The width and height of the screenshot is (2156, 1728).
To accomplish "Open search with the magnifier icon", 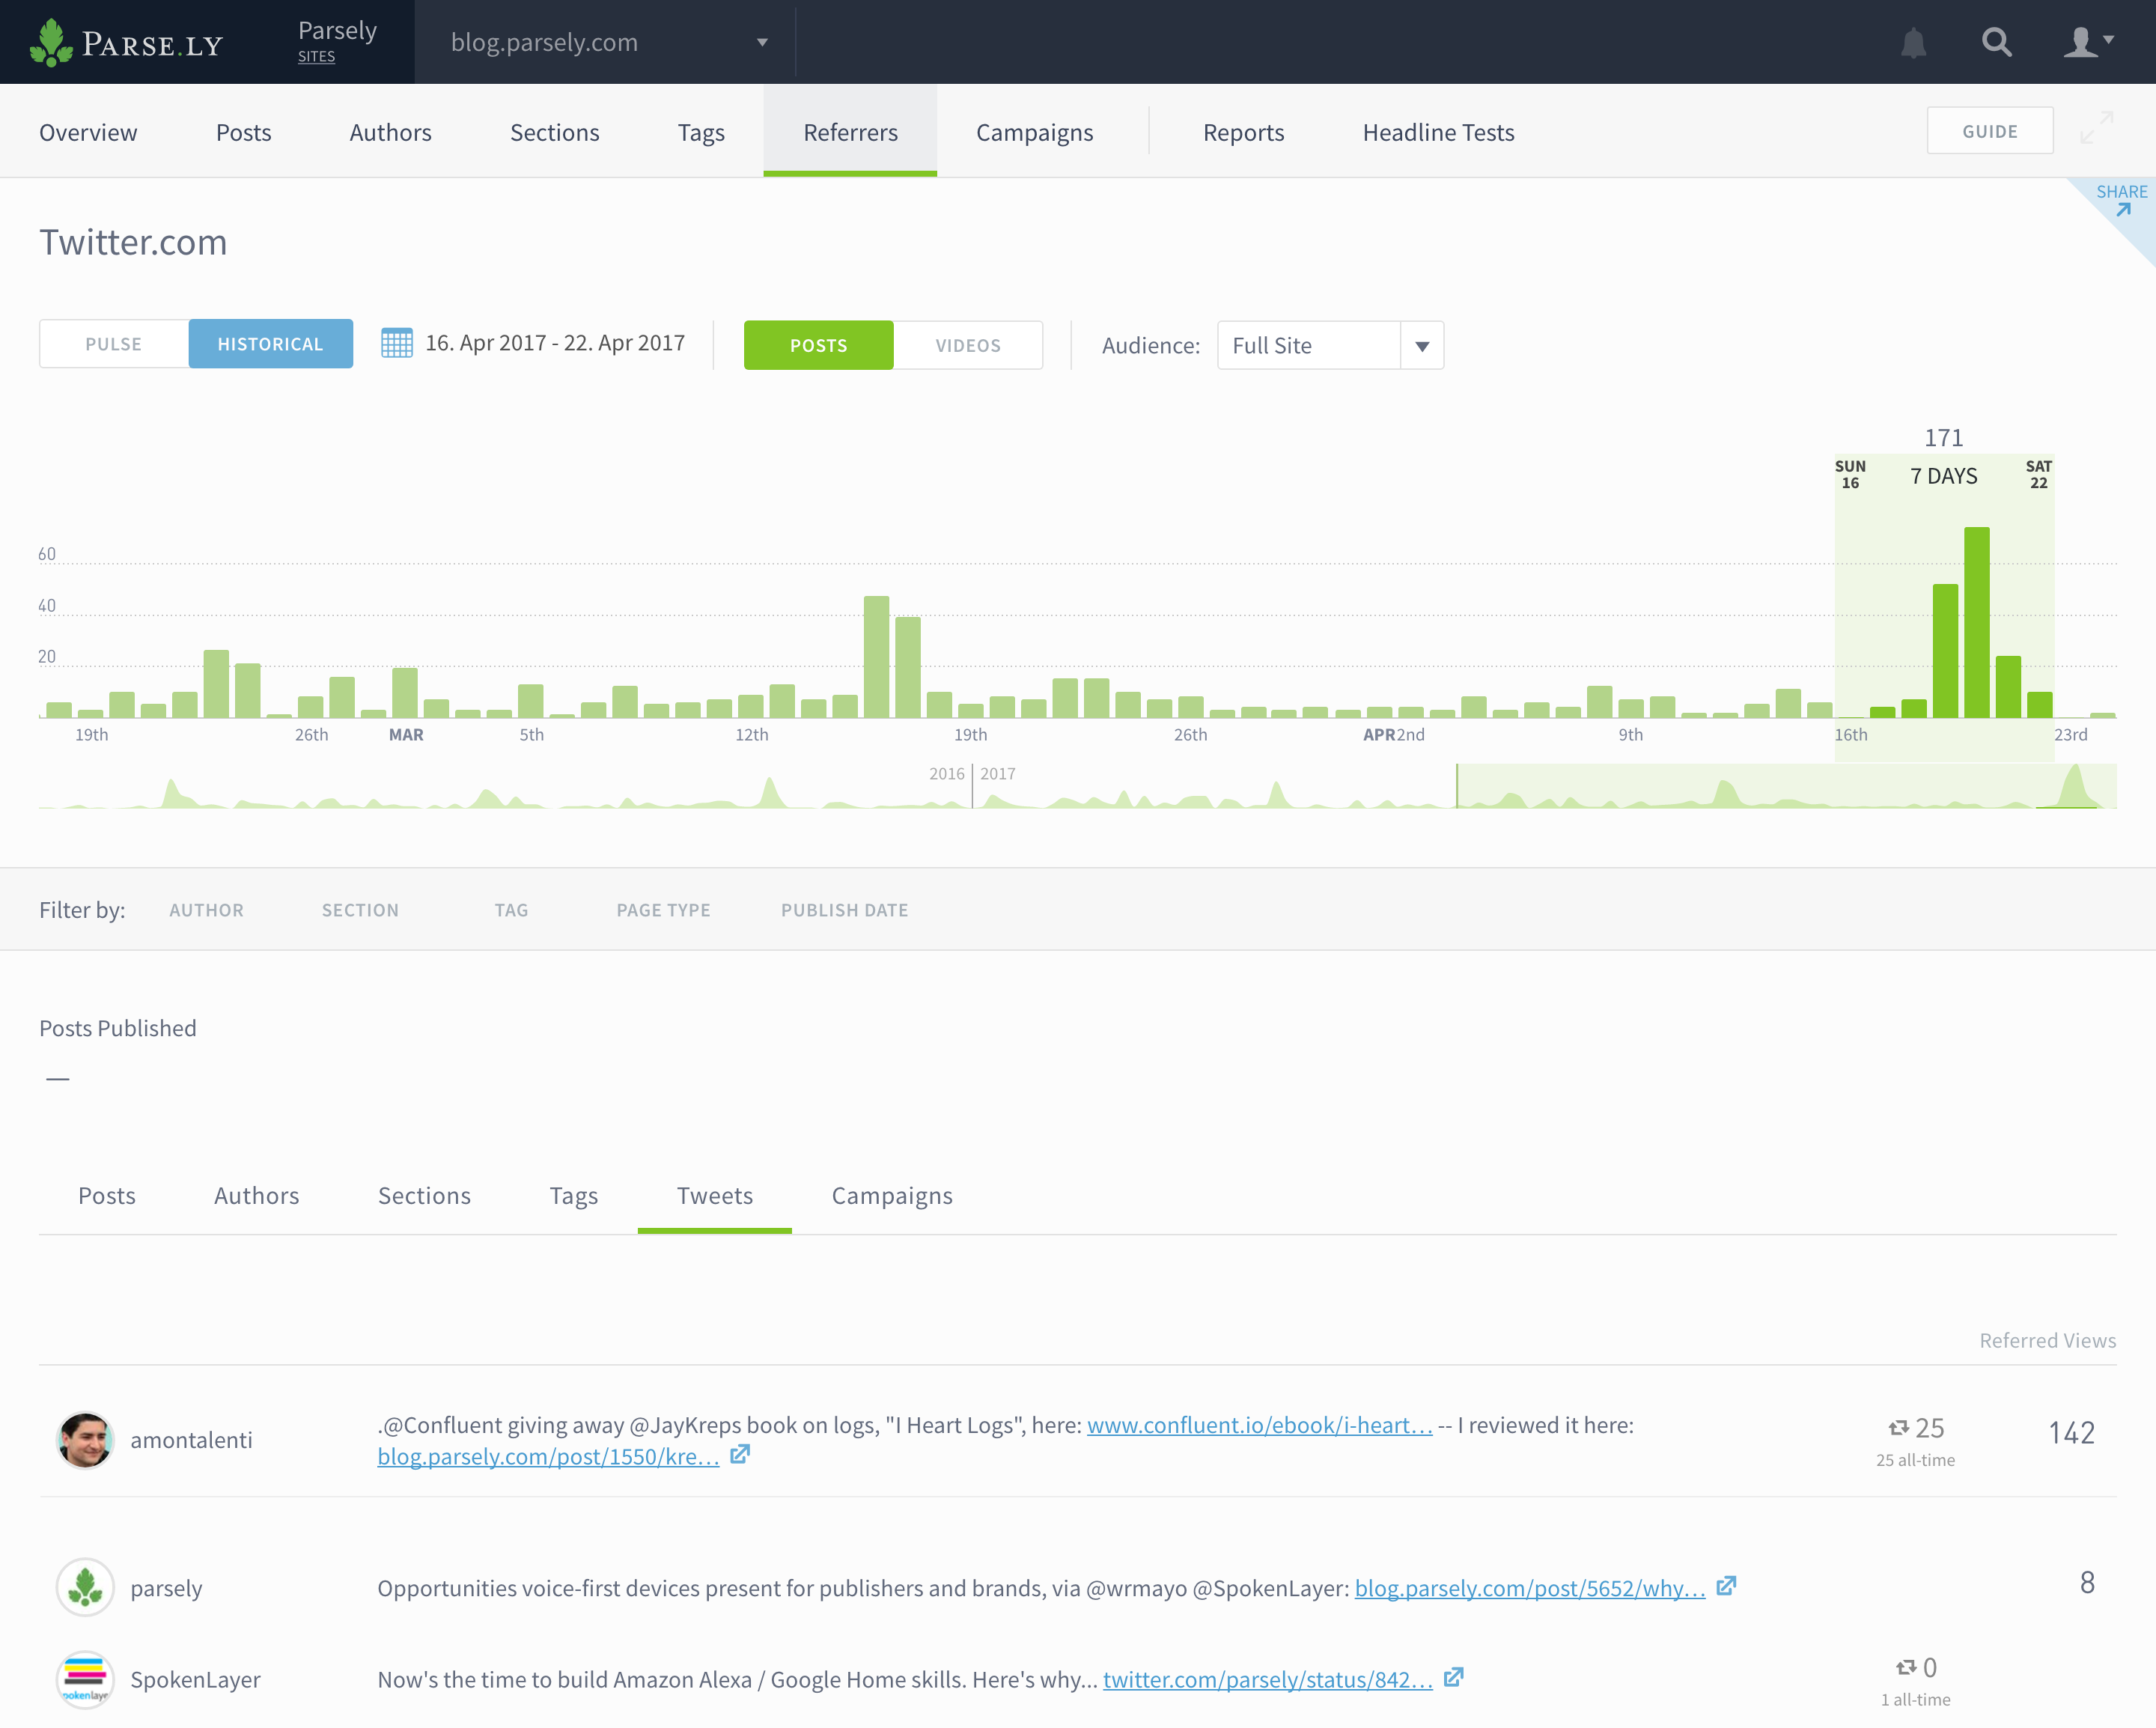I will [x=1996, y=42].
